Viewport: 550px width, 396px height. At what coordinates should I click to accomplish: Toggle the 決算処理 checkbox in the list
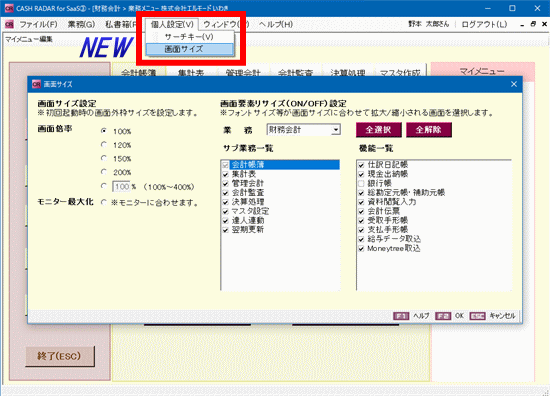225,202
